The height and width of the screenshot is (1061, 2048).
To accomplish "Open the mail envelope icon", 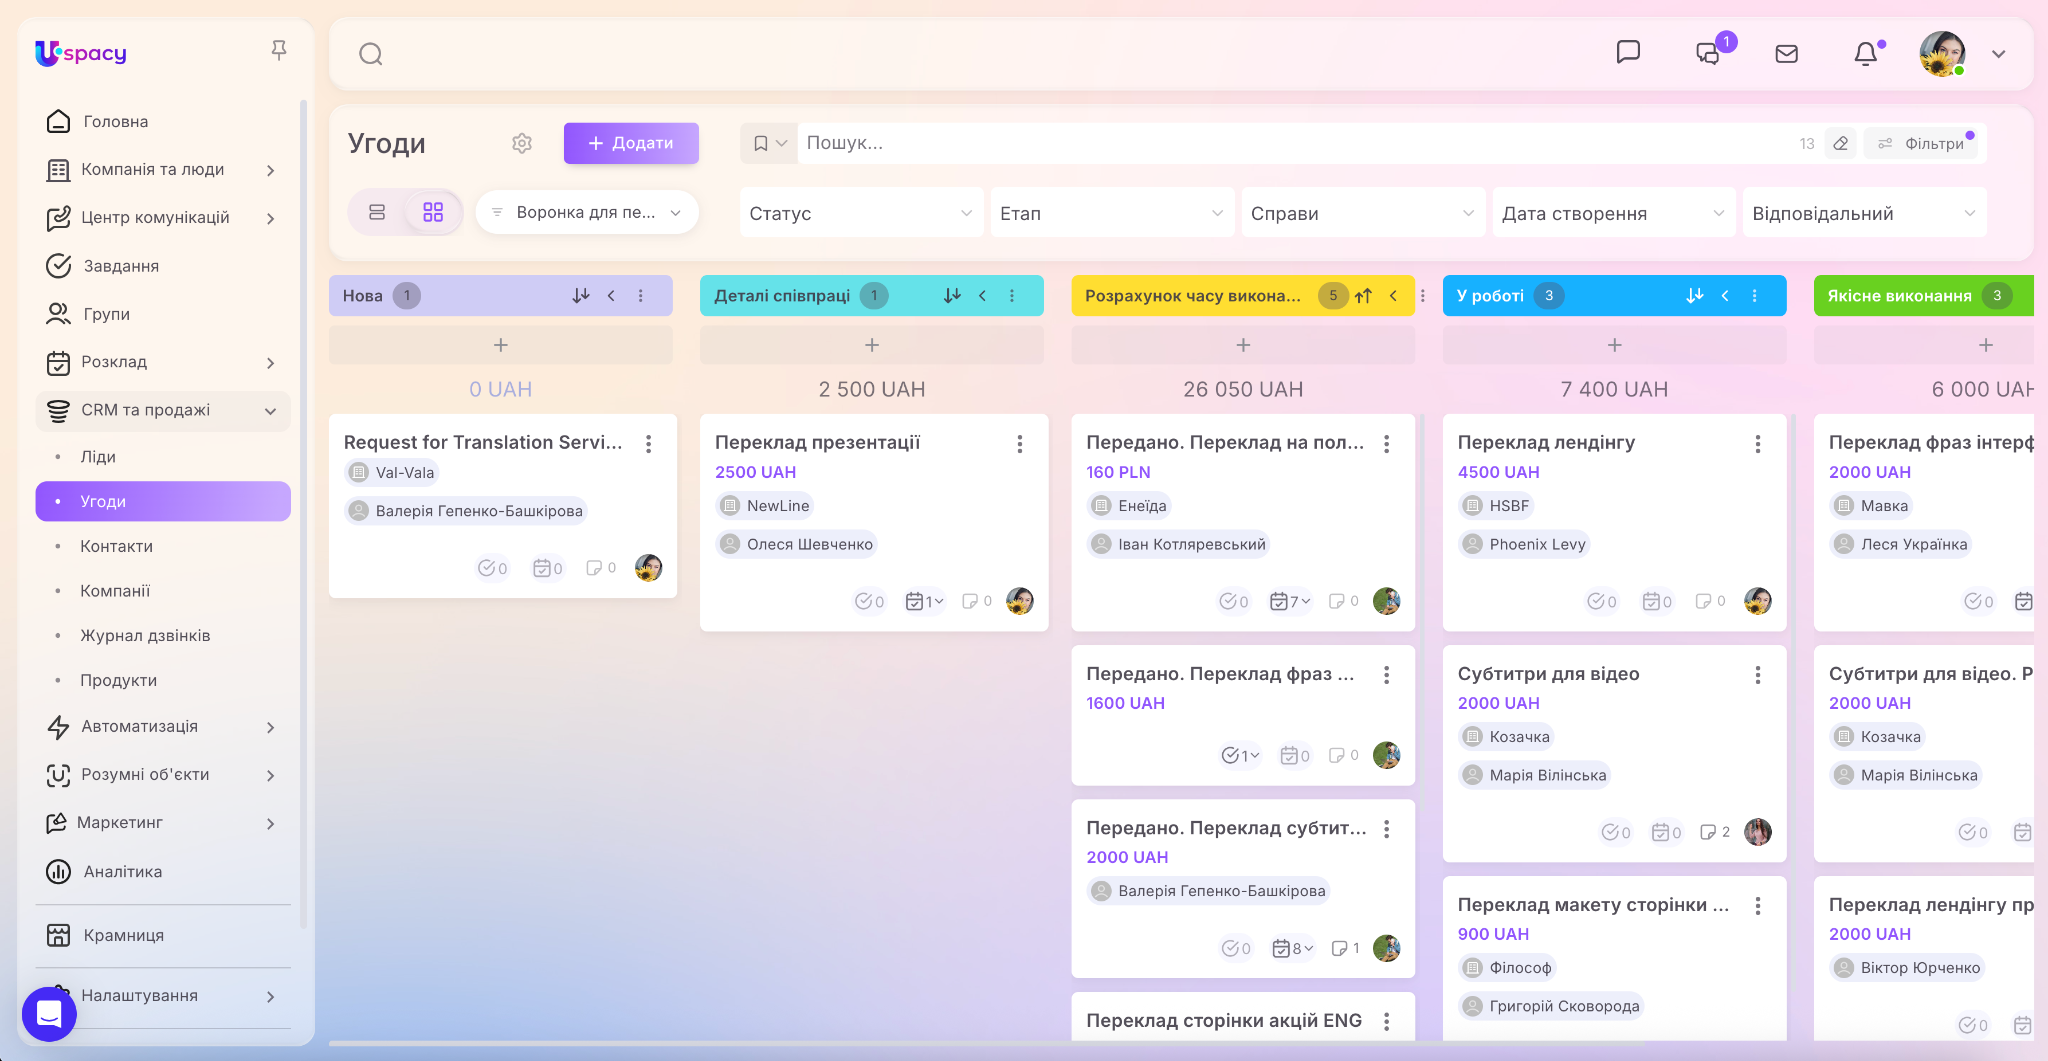I will 1786,54.
